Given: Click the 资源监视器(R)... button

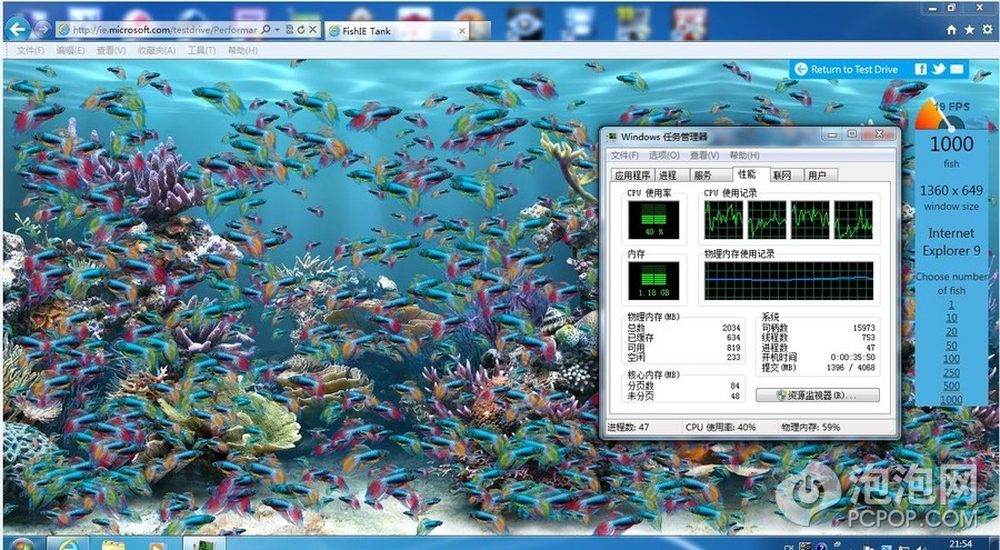Looking at the screenshot, I should tap(818, 396).
